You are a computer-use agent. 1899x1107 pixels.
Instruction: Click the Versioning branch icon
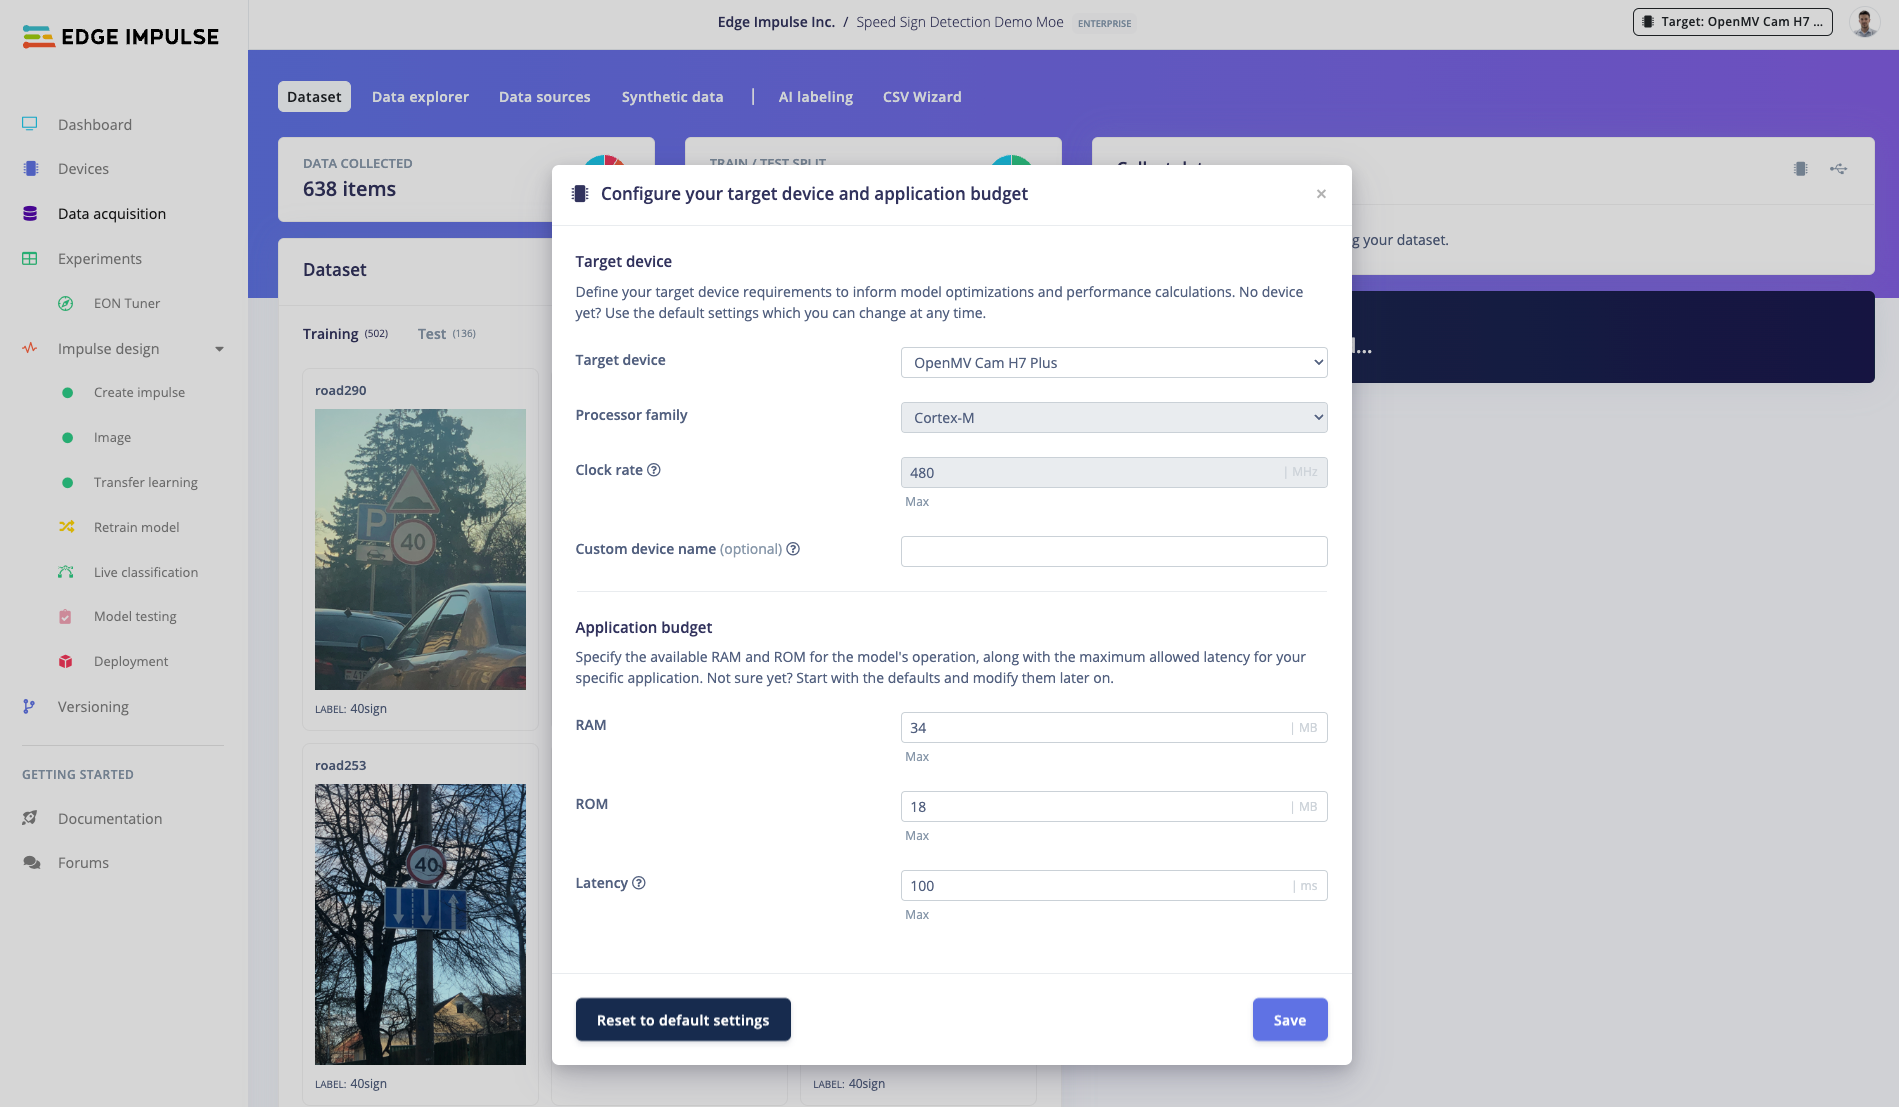click(x=29, y=706)
